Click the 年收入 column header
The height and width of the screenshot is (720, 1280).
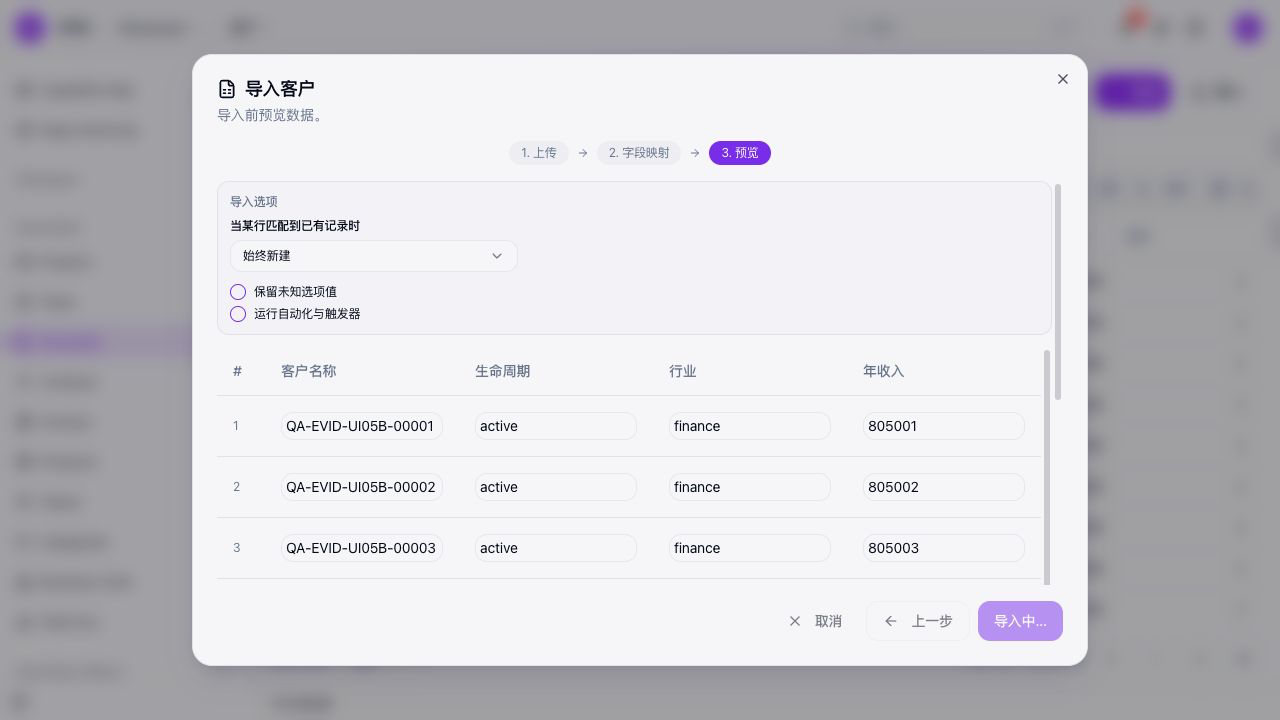click(884, 371)
